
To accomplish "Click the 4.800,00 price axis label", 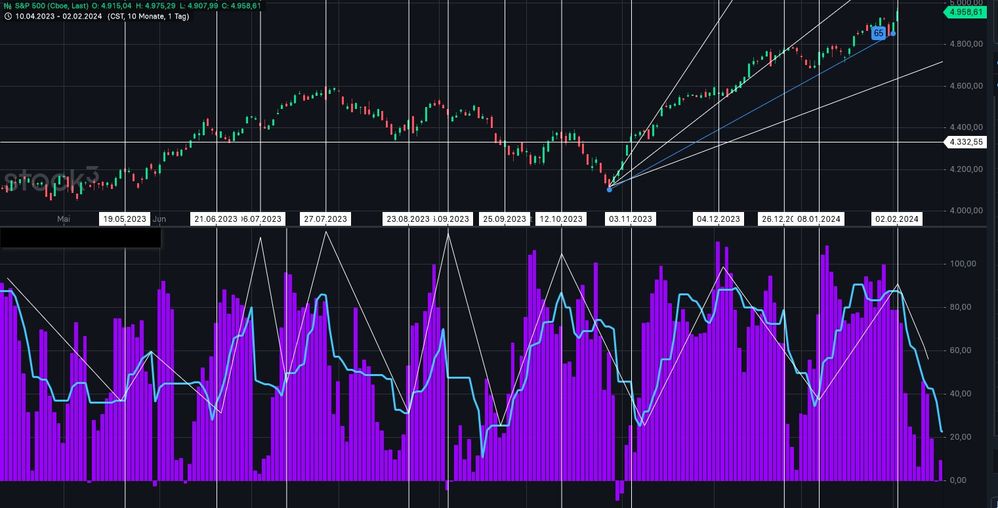I will [964, 44].
